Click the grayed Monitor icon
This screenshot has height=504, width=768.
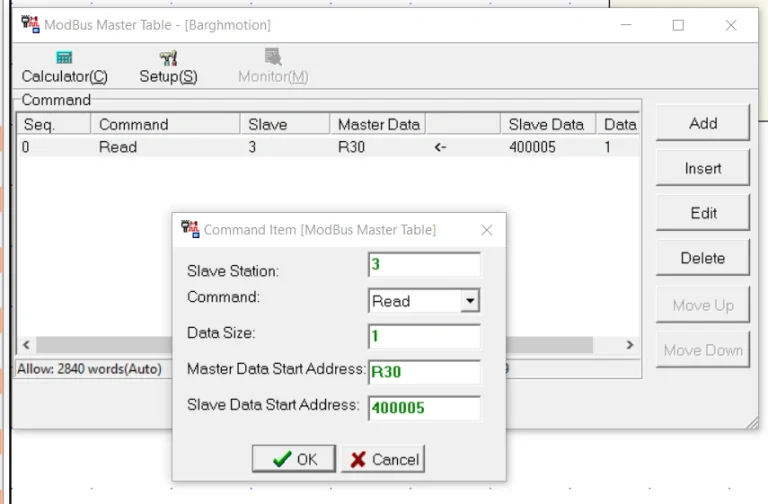273,57
